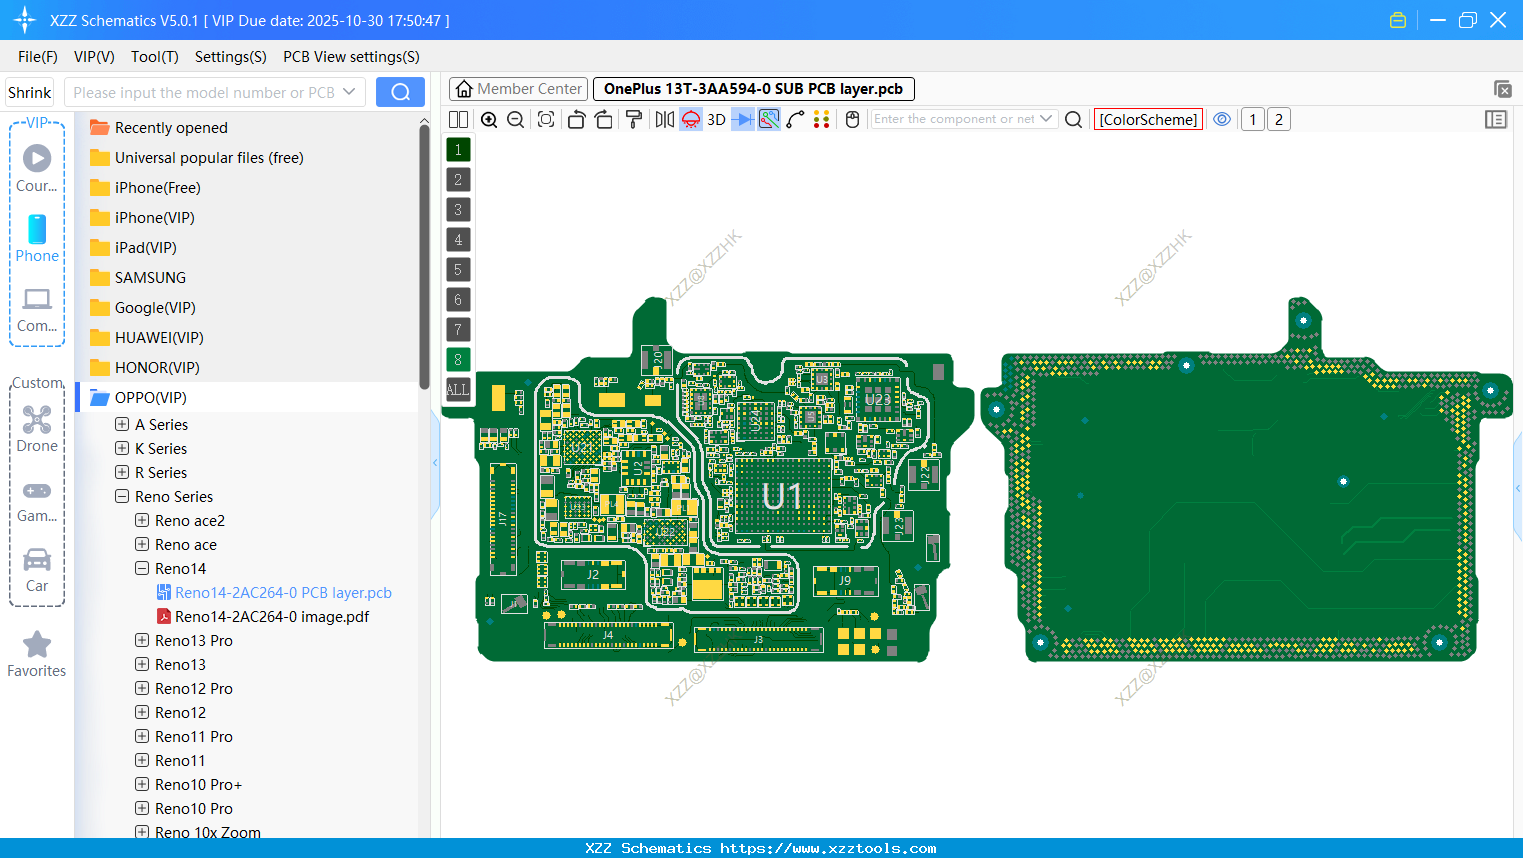Select the U1 chip on the board

point(782,496)
